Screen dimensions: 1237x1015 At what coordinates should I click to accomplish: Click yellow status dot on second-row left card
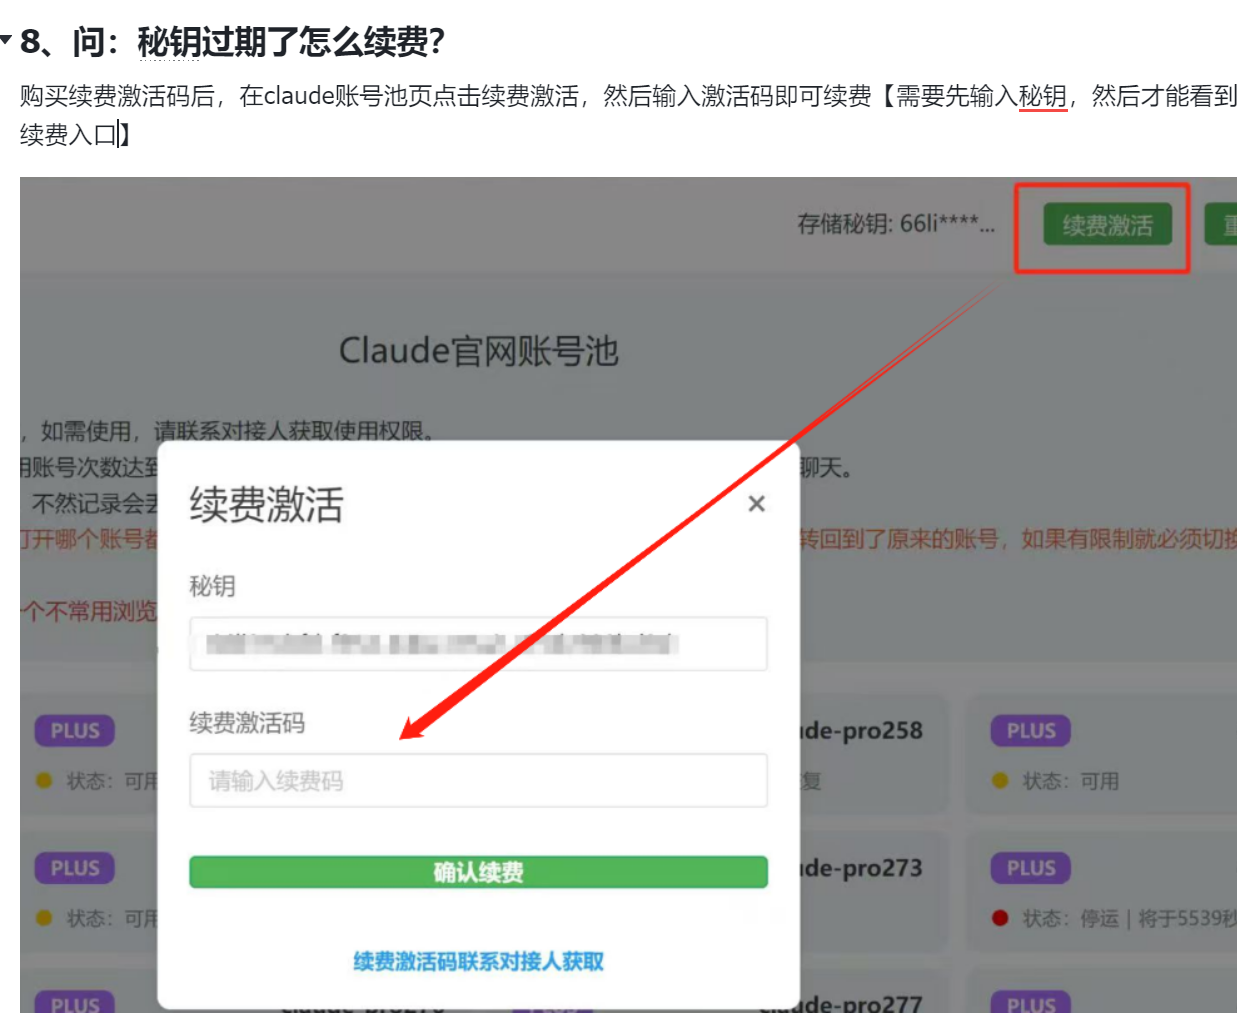[44, 918]
